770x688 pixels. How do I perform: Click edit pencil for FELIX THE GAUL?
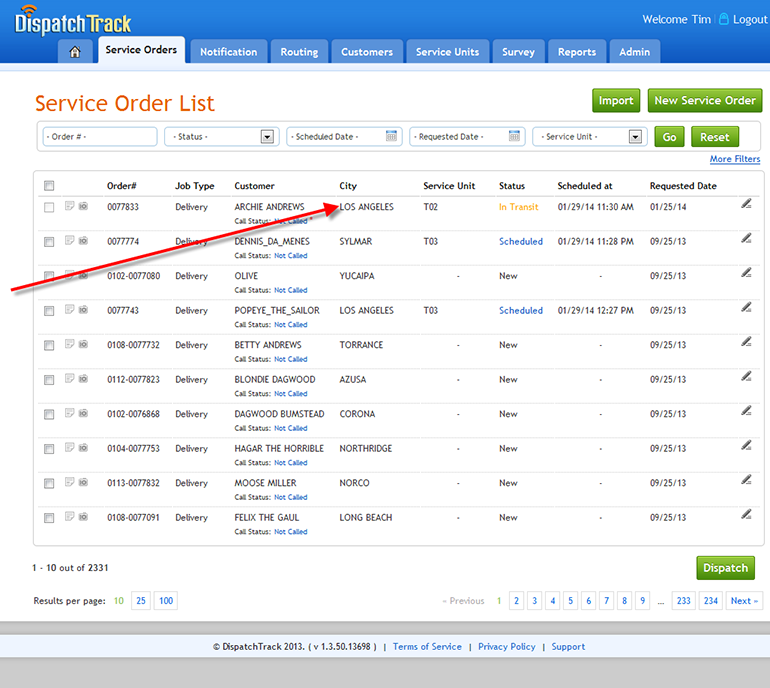pos(746,514)
